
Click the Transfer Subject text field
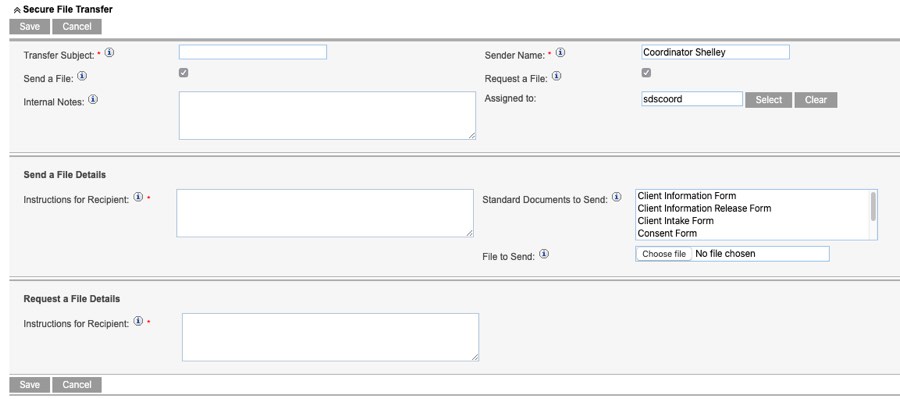coord(253,52)
